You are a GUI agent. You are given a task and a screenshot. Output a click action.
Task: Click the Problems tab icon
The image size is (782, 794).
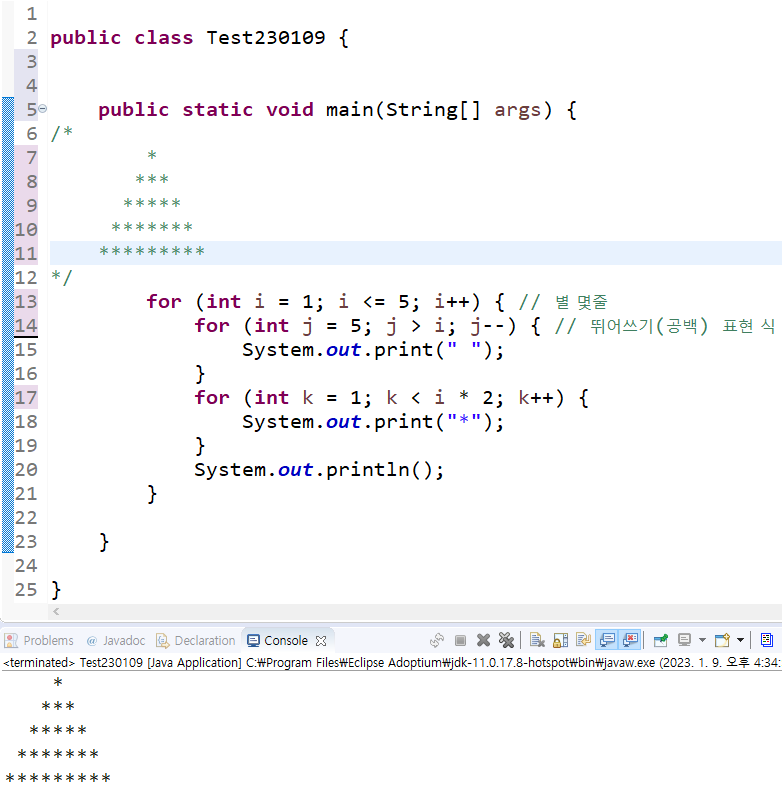11,641
